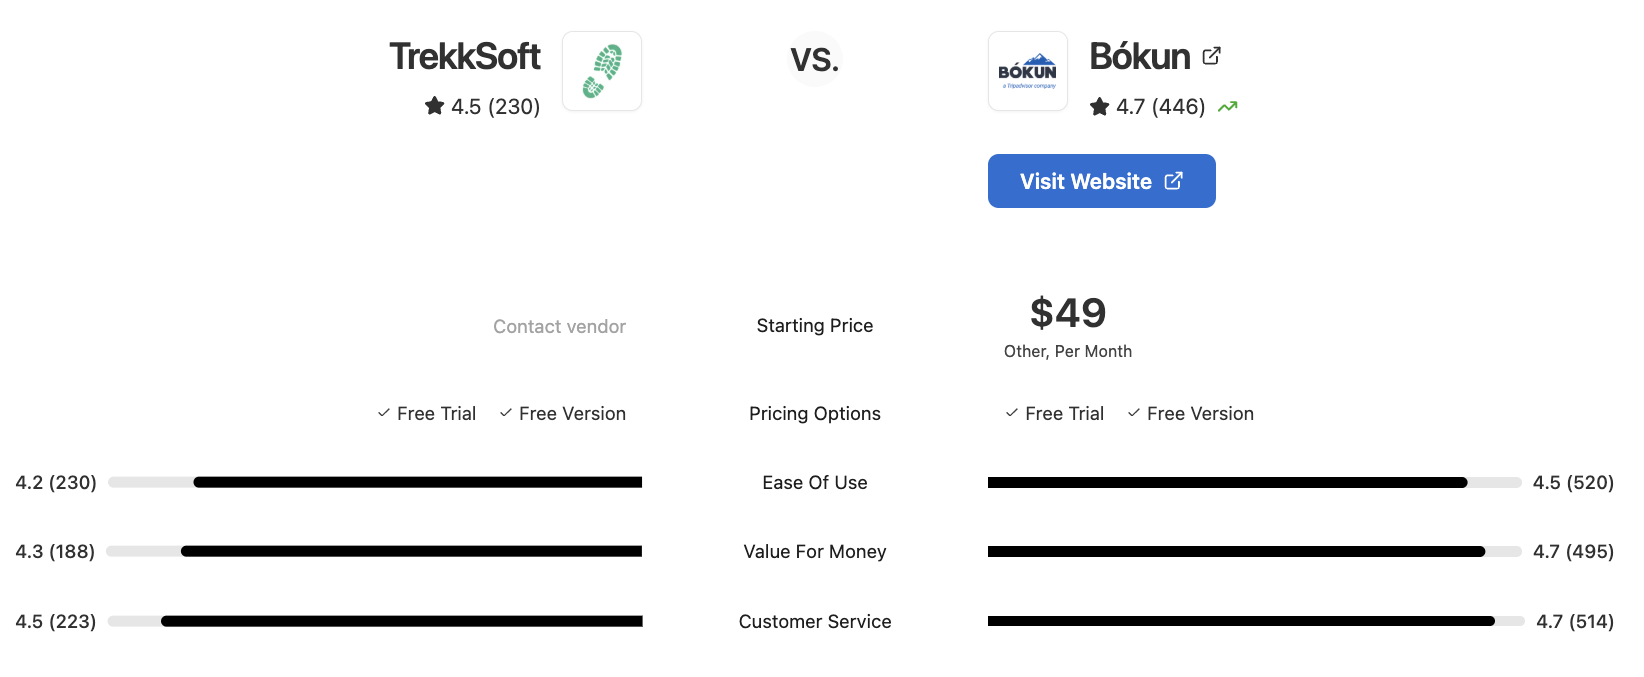Click the green trending arrow next to Bókun's rating
Image resolution: width=1644 pixels, height=677 pixels.
click(1229, 106)
